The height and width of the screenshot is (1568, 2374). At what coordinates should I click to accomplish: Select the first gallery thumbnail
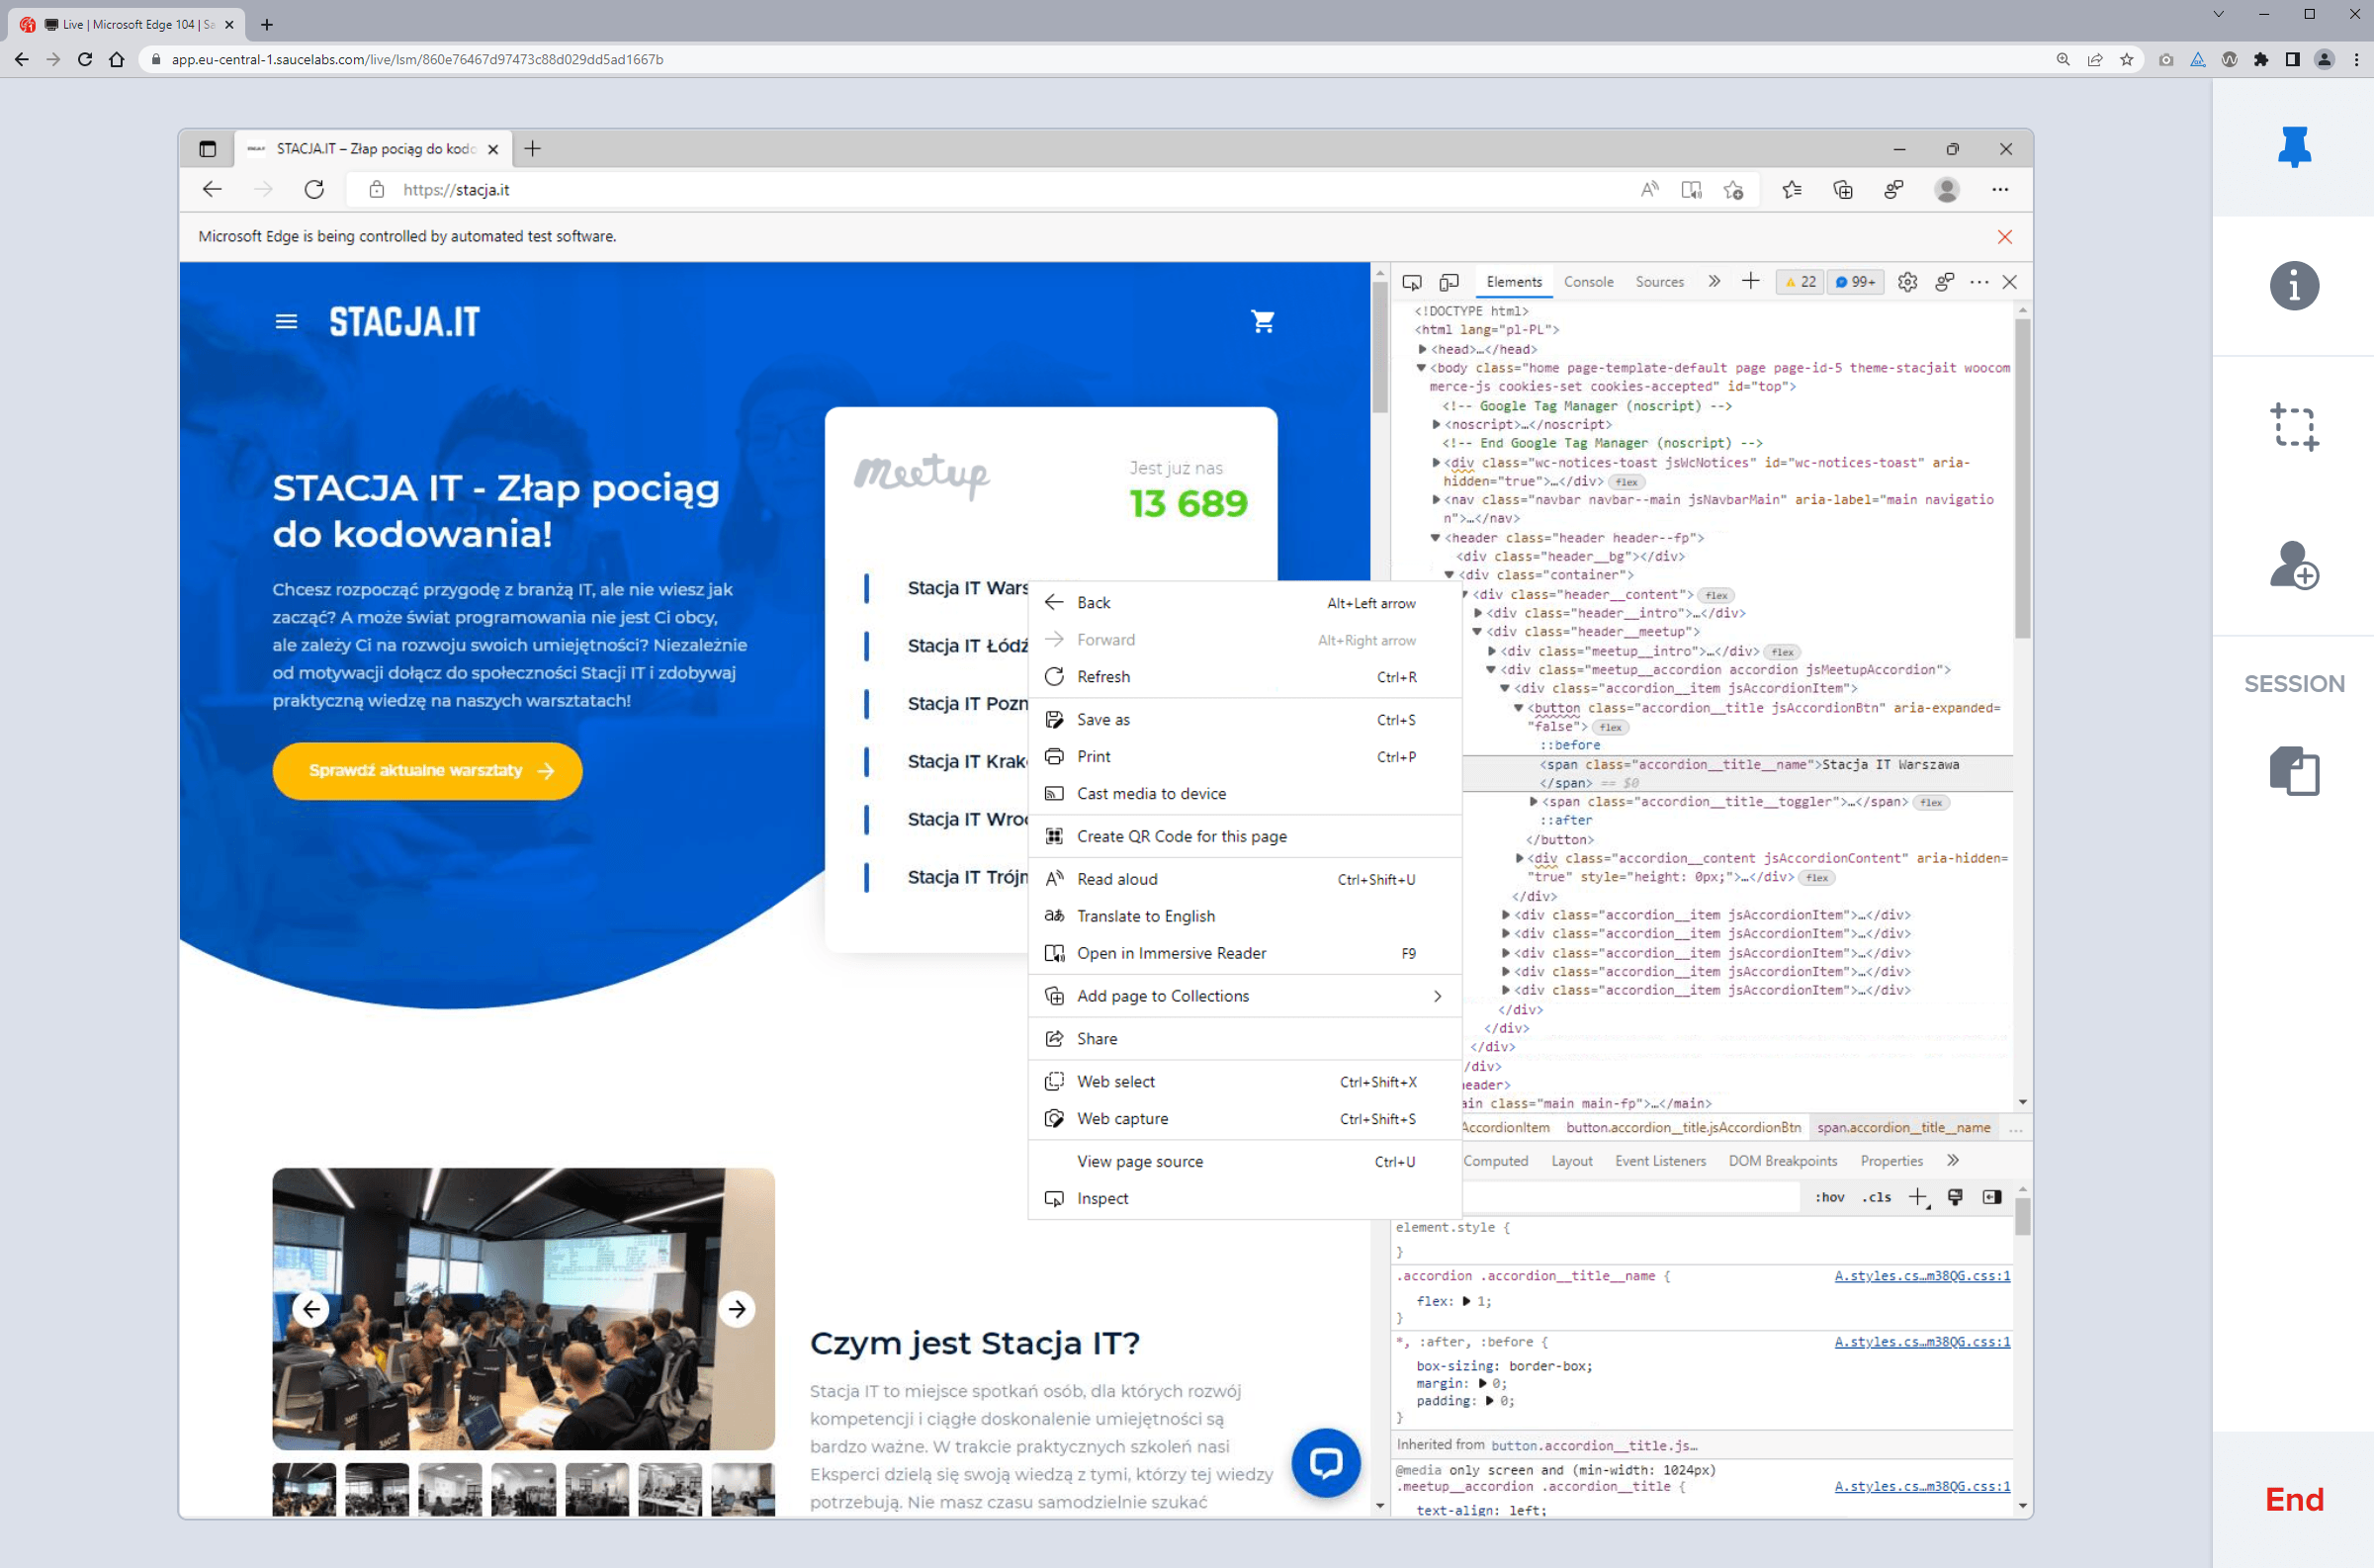tap(304, 1489)
